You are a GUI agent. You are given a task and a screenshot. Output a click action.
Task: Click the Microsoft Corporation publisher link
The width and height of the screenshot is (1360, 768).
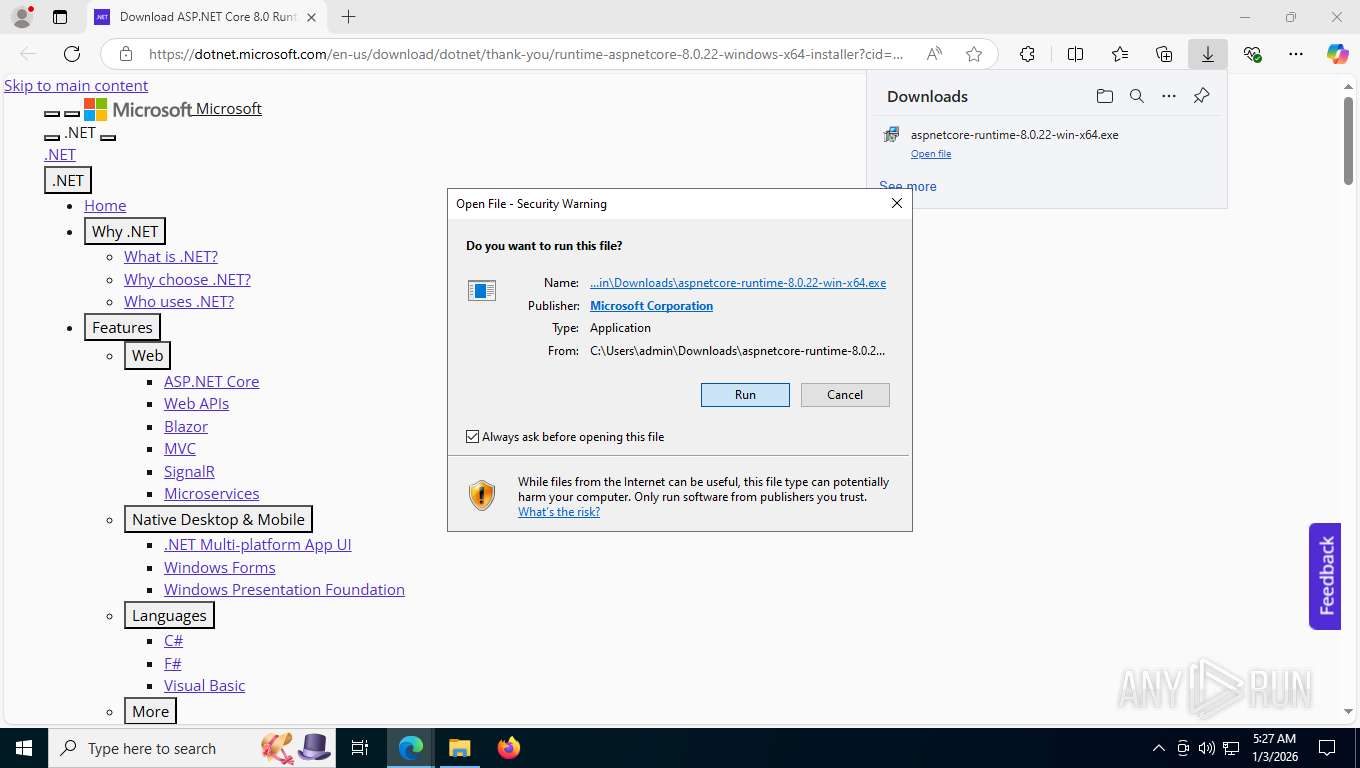(x=651, y=306)
